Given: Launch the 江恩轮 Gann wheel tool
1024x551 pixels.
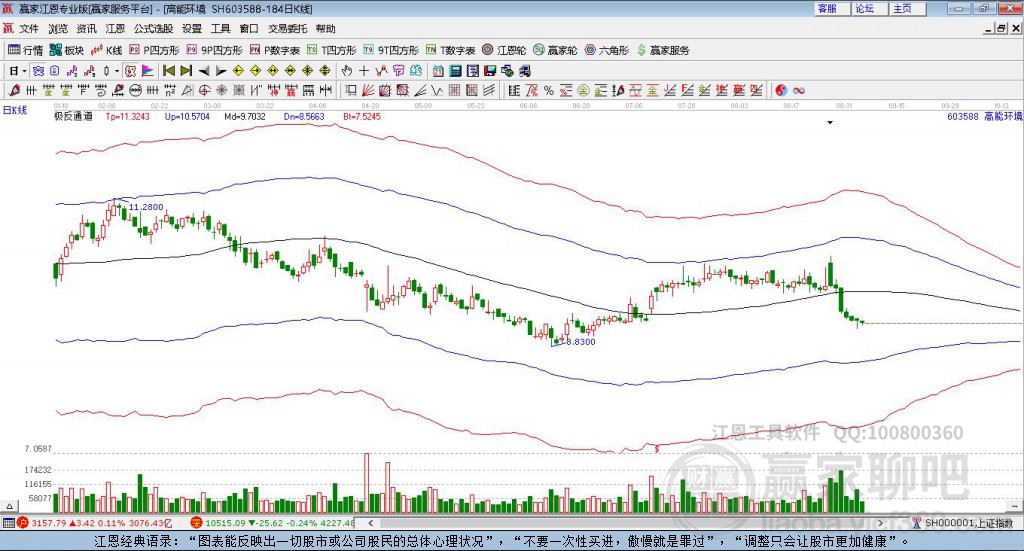Looking at the screenshot, I should 504,50.
